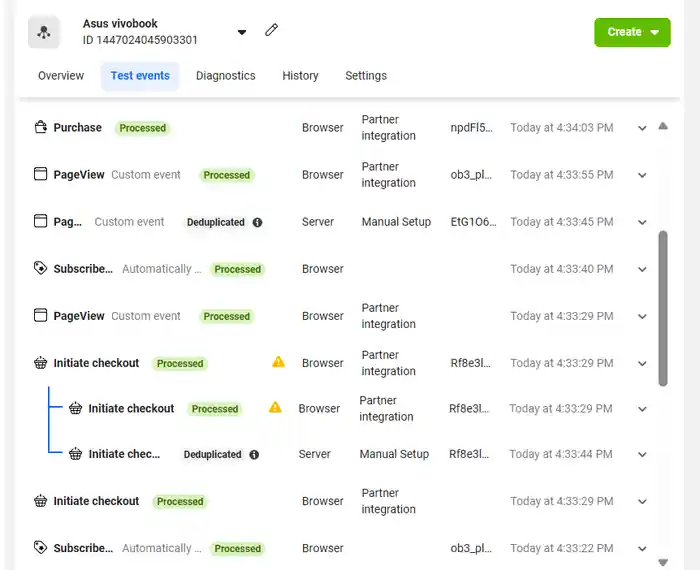The width and height of the screenshot is (700, 570).
Task: Go to the History tab
Action: pos(300,76)
